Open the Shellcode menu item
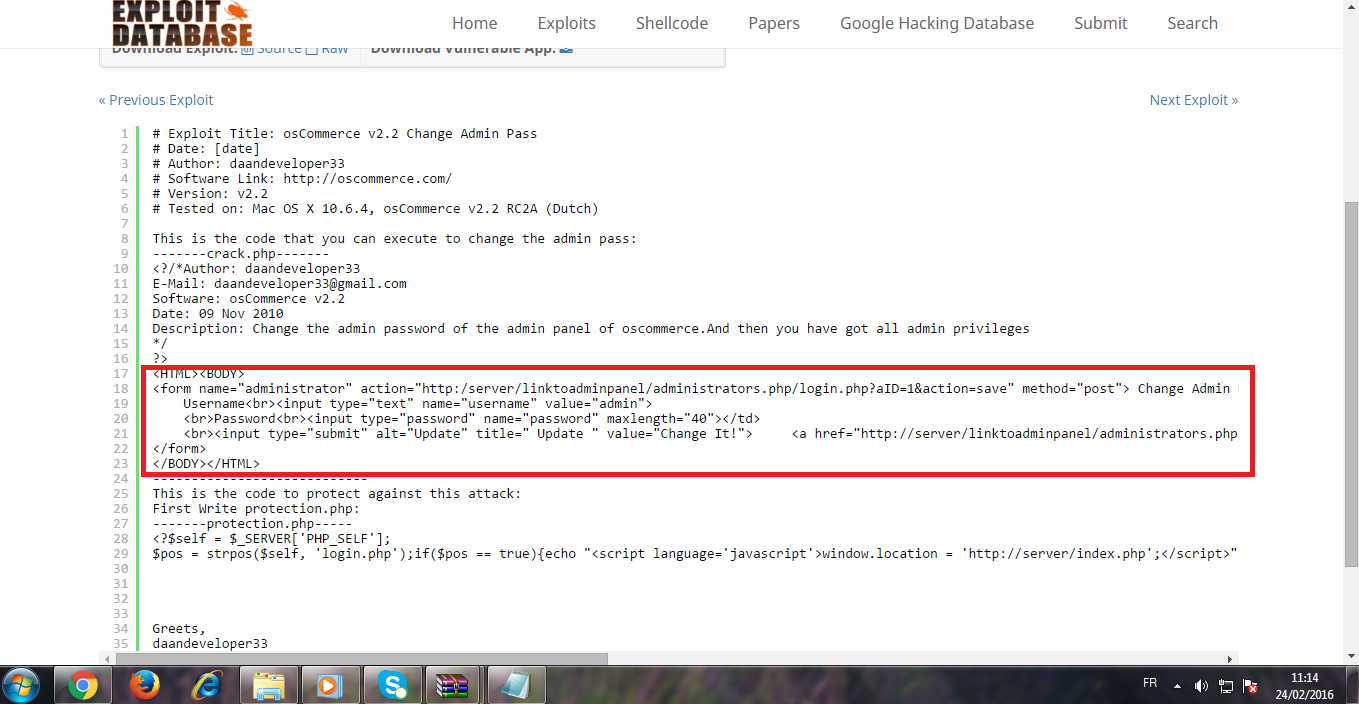The height and width of the screenshot is (704, 1359). point(672,23)
